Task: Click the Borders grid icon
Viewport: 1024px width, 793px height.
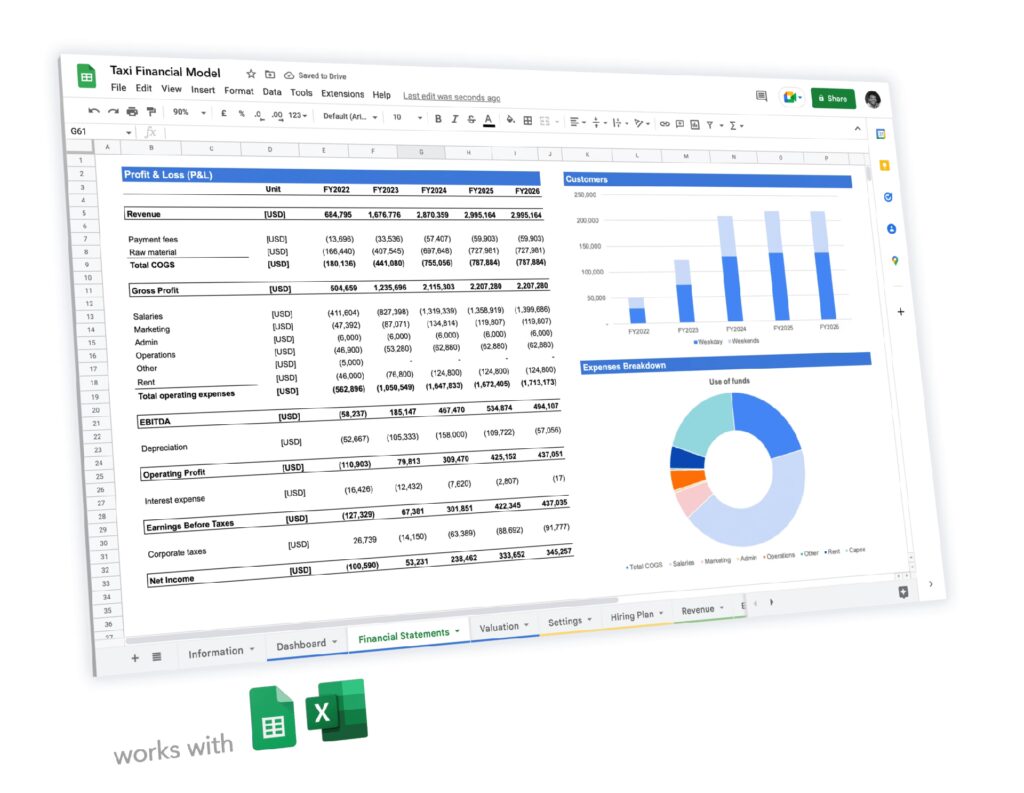Action: pos(528,120)
